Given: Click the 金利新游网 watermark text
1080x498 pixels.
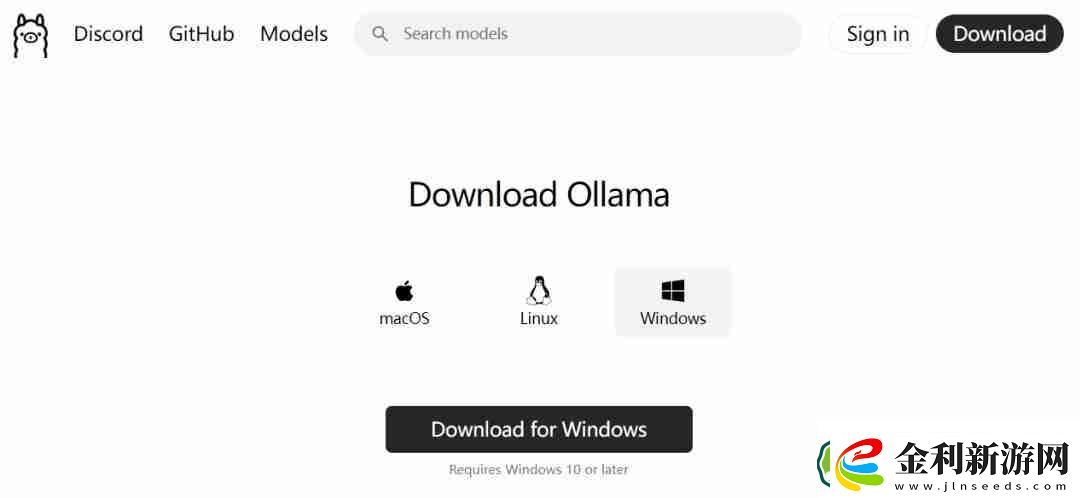Looking at the screenshot, I should click(982, 457).
